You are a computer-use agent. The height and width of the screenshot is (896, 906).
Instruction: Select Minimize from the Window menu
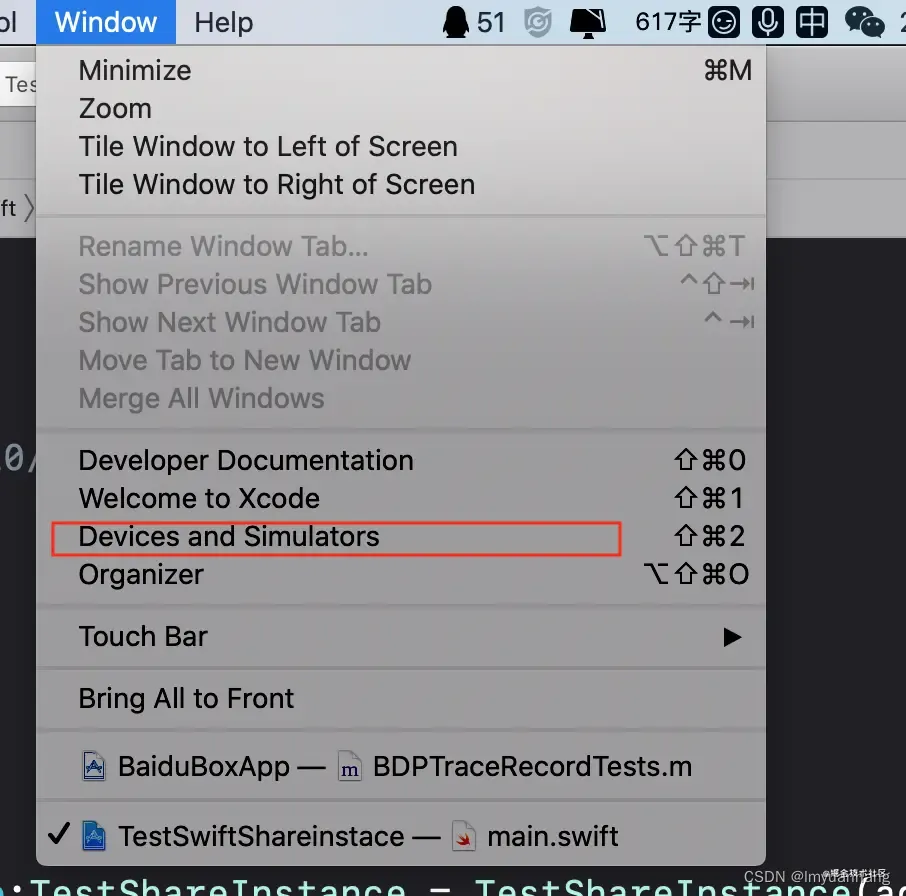(401, 70)
